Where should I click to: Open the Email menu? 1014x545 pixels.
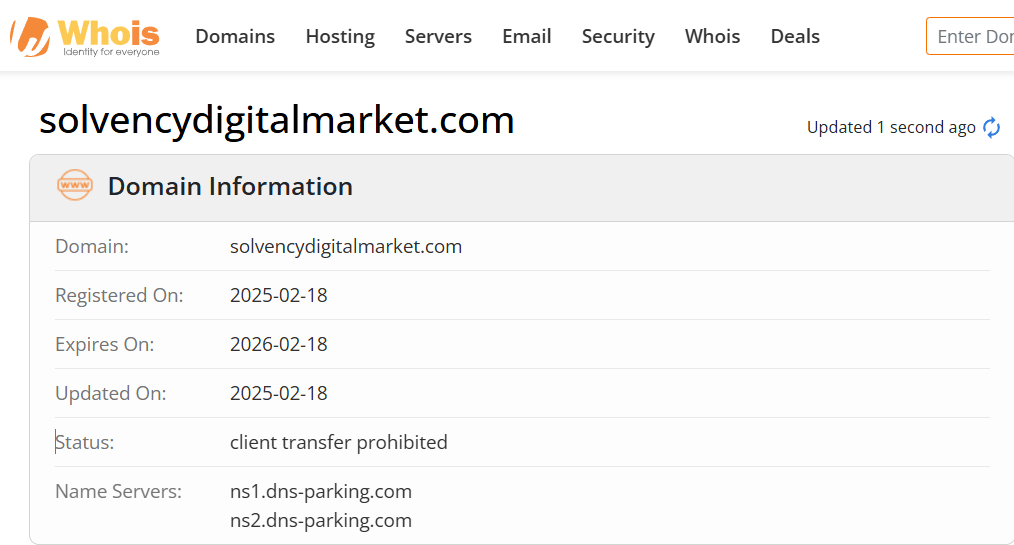526,36
